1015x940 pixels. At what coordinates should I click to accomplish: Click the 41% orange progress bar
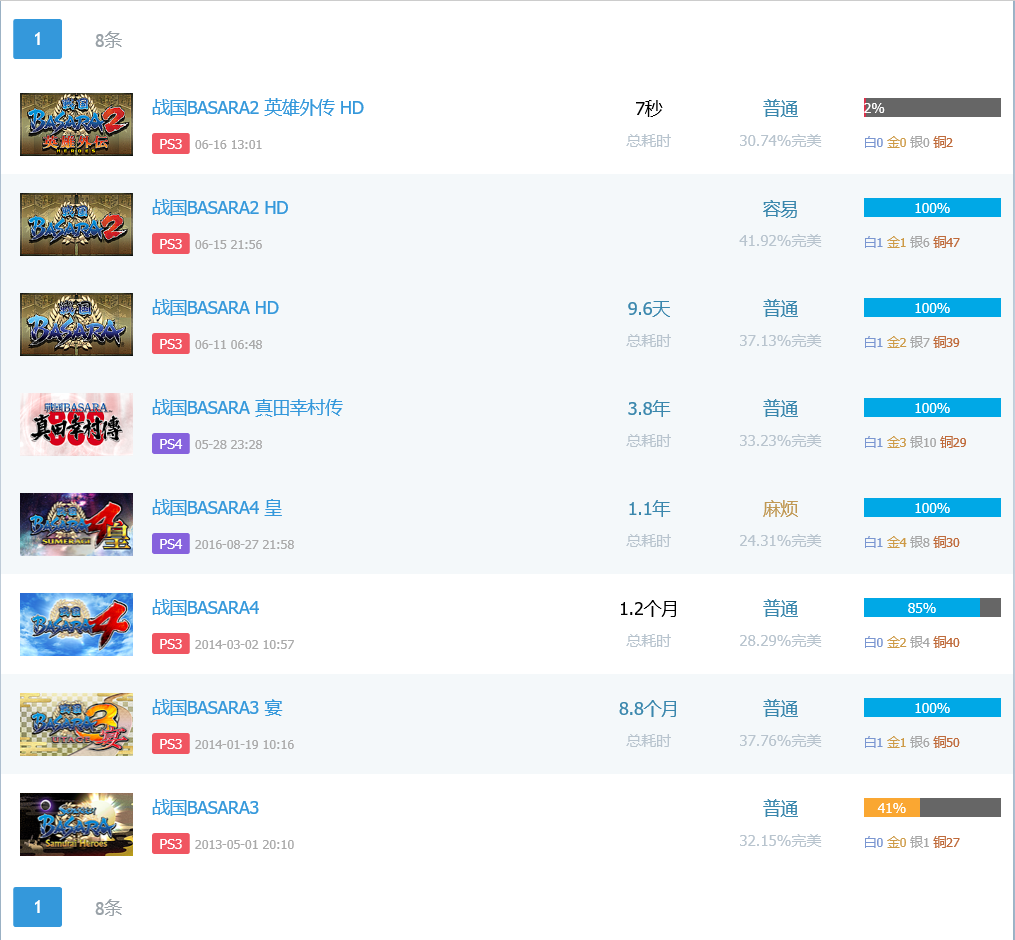(892, 808)
